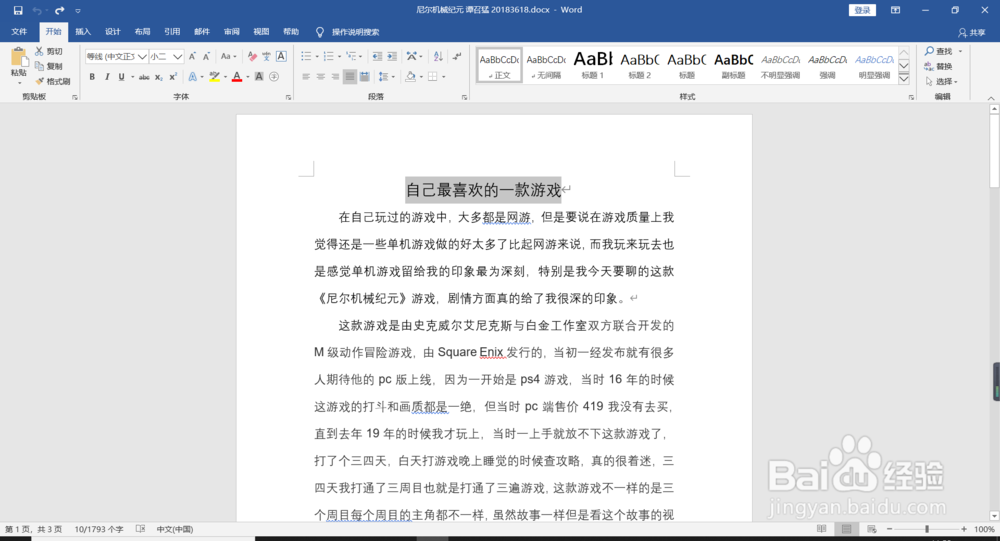Image resolution: width=1000 pixels, height=541 pixels.
Task: Apply red font color
Action: [x=237, y=77]
